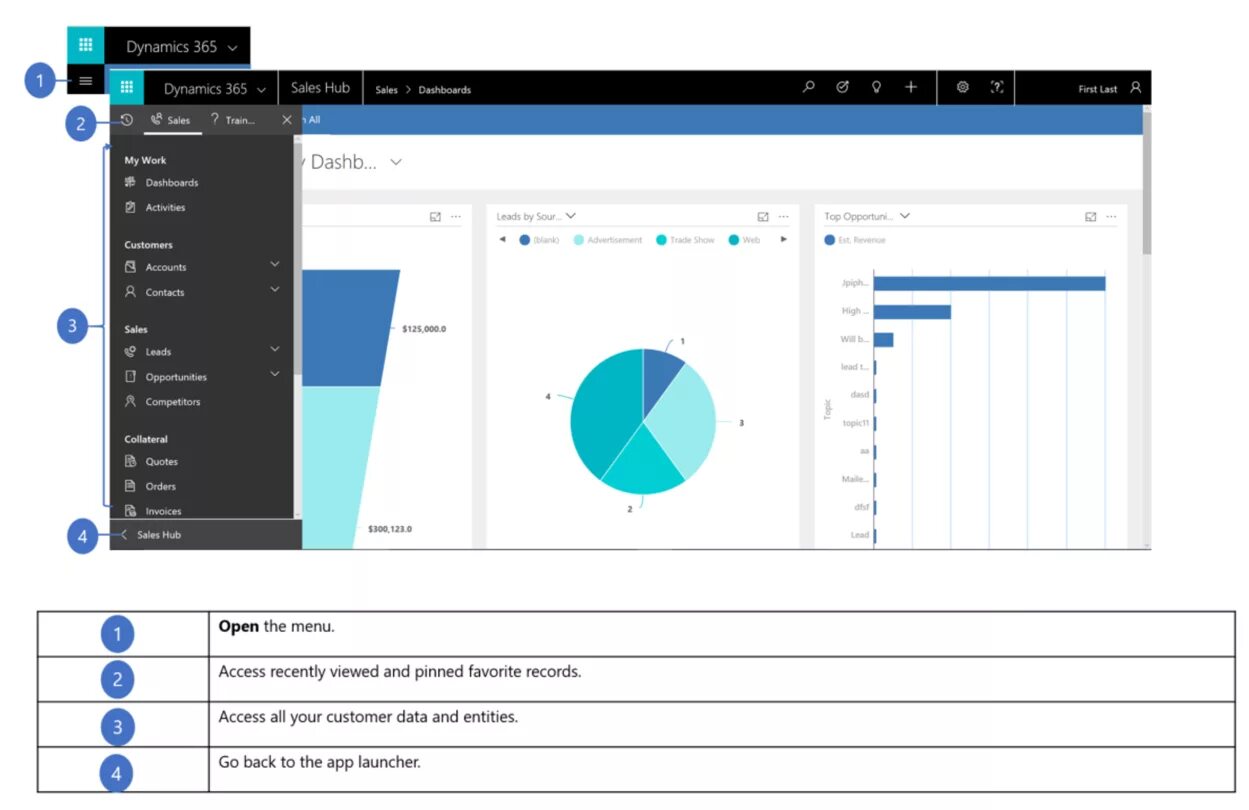1249x810 pixels.
Task: Open Leads by Source more options ellipsis
Action: tap(784, 216)
